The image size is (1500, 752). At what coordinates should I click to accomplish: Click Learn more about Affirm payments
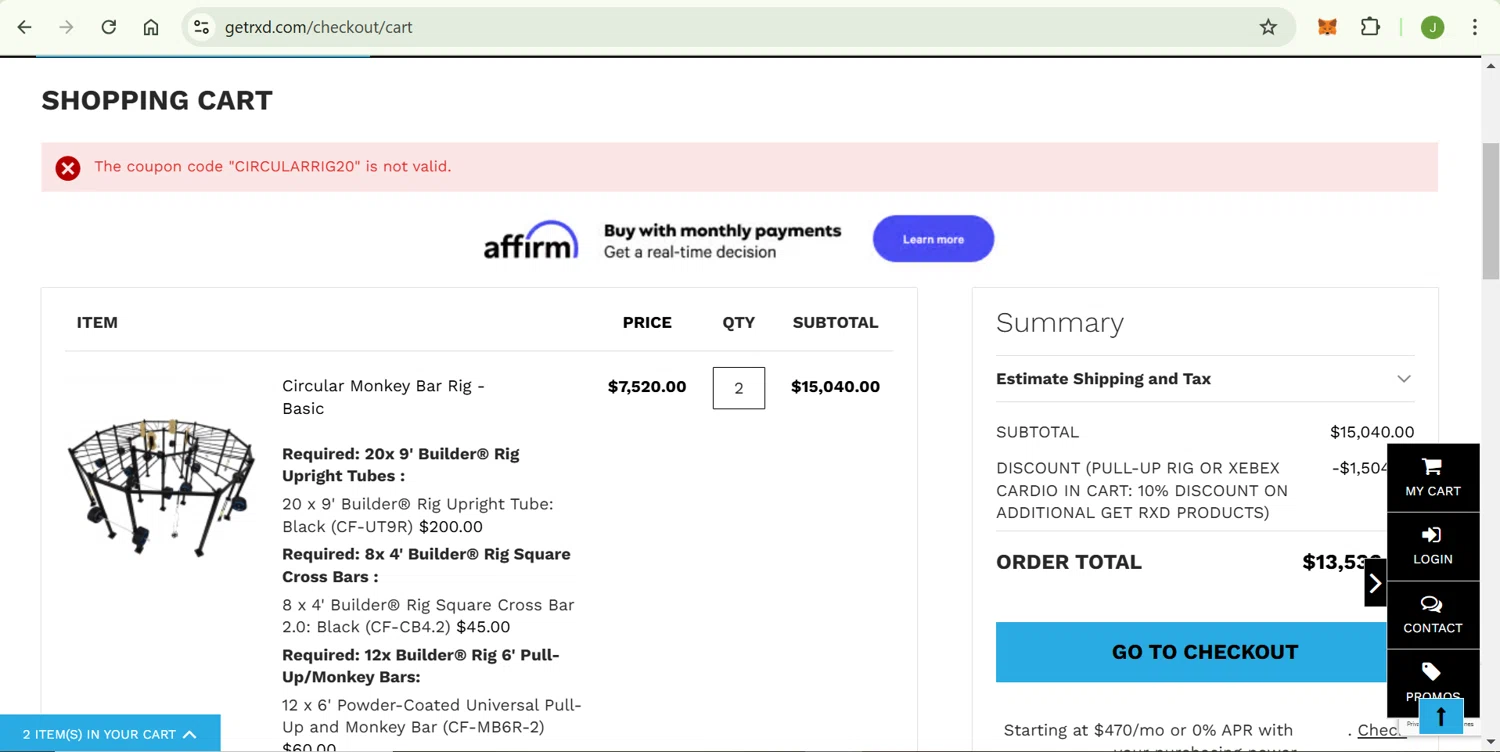click(933, 239)
